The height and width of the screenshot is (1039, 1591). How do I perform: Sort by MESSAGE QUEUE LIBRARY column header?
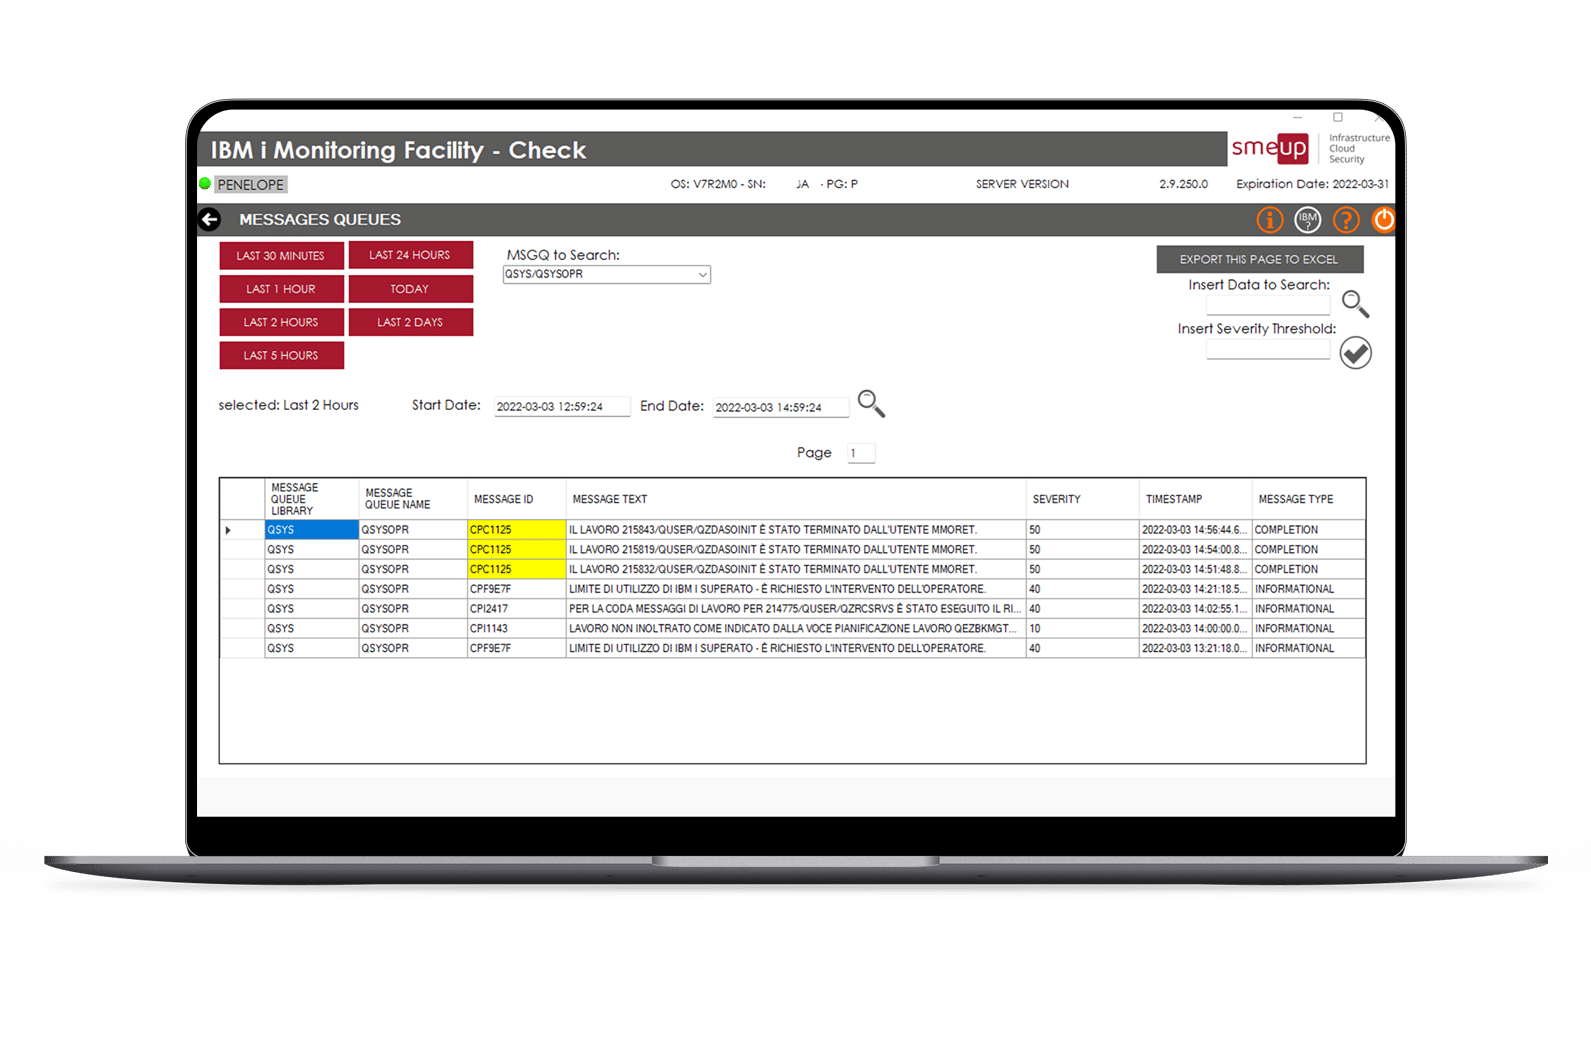coord(311,499)
